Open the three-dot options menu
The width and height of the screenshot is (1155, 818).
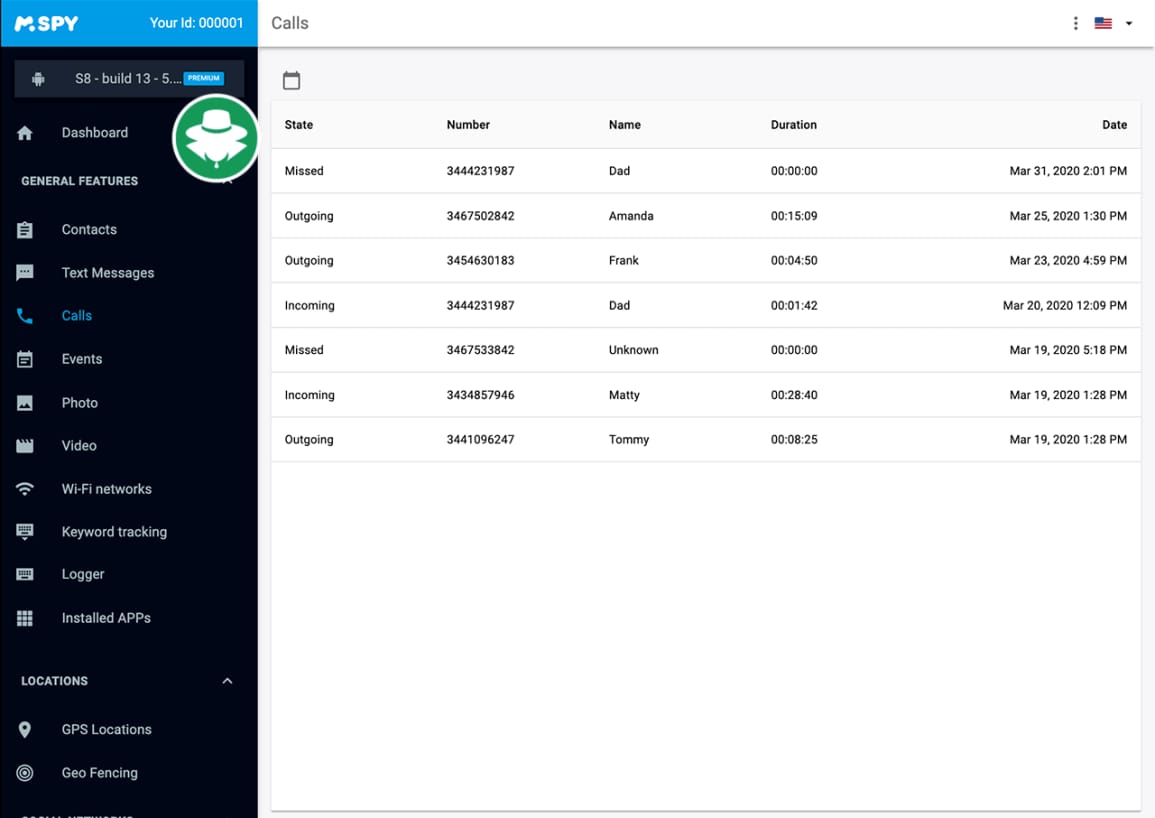1075,23
